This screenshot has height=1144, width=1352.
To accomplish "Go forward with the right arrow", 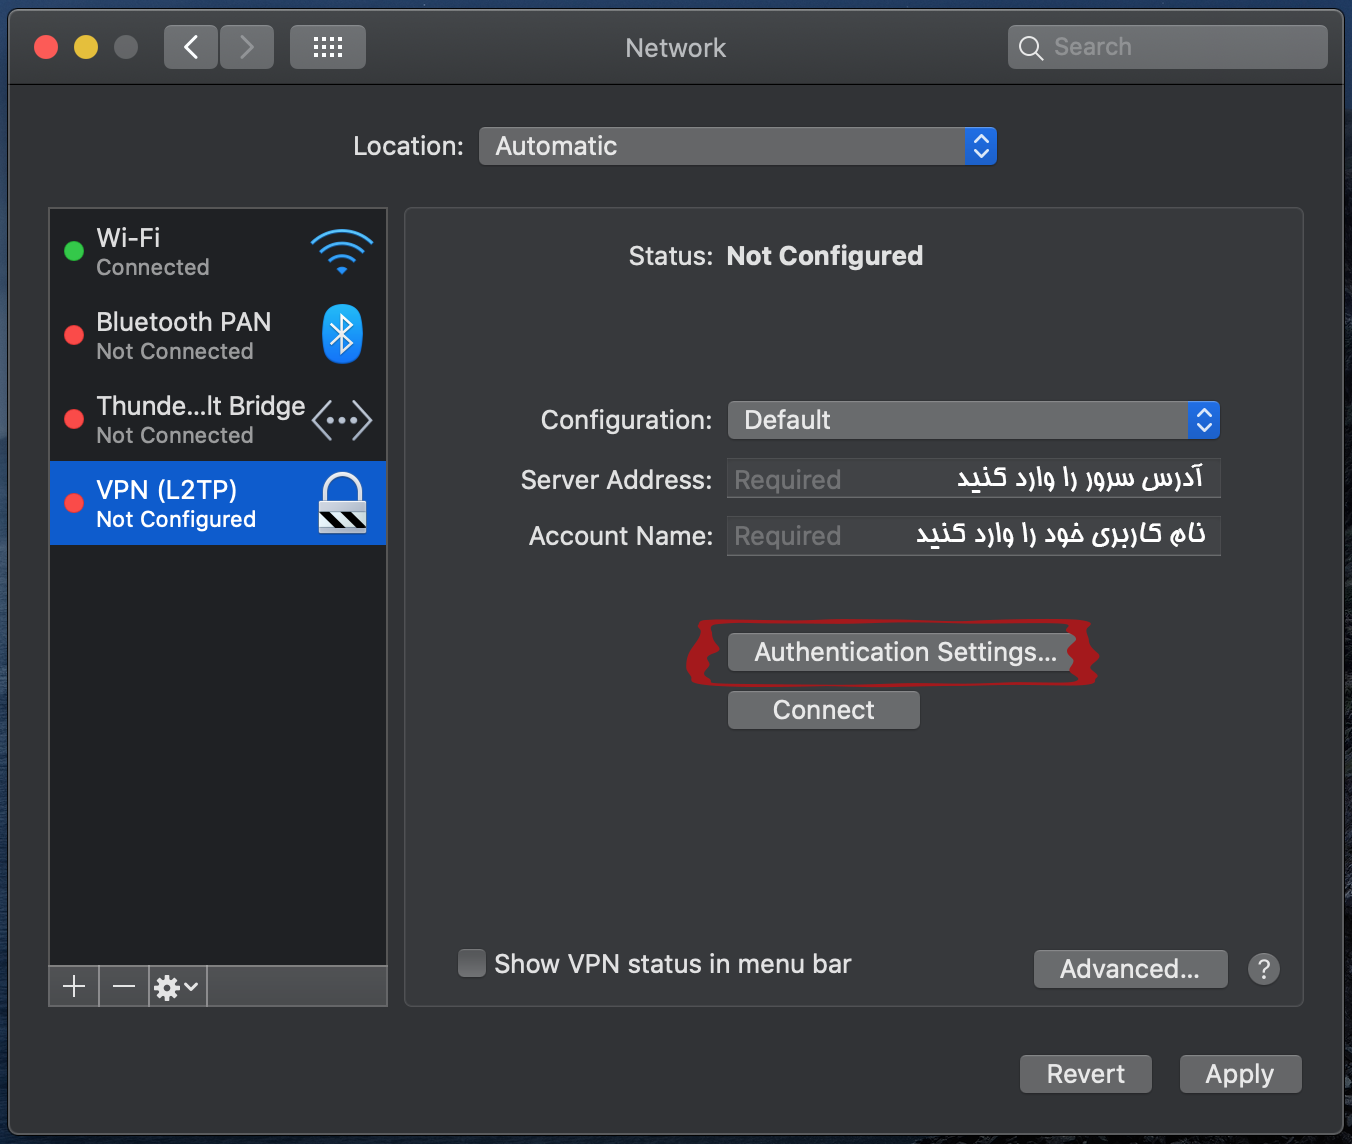I will coord(247,47).
